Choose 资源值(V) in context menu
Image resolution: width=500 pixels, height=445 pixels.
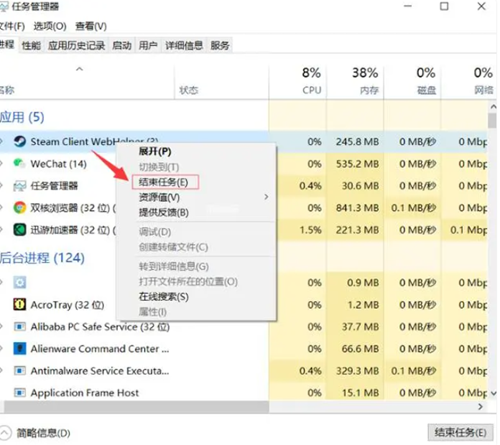[x=159, y=197]
